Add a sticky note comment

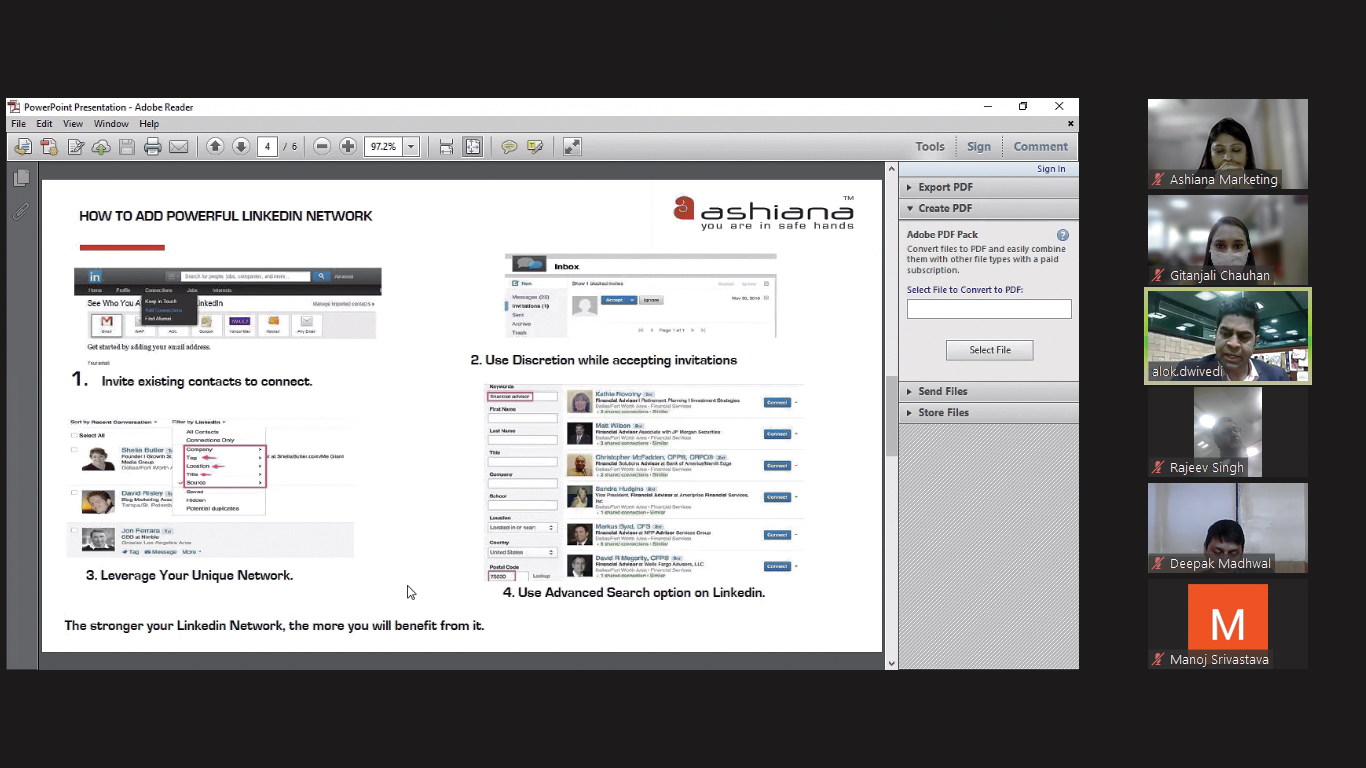coord(509,147)
